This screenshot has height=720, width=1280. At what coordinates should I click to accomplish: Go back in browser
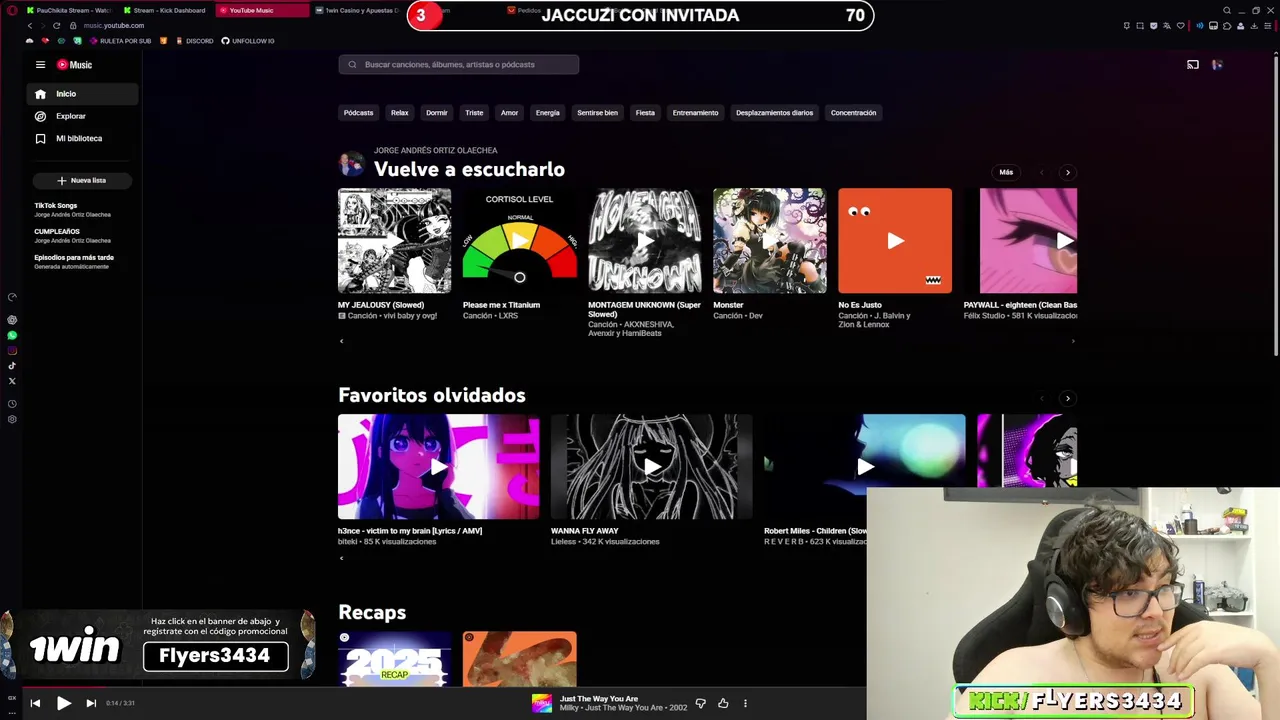30,25
